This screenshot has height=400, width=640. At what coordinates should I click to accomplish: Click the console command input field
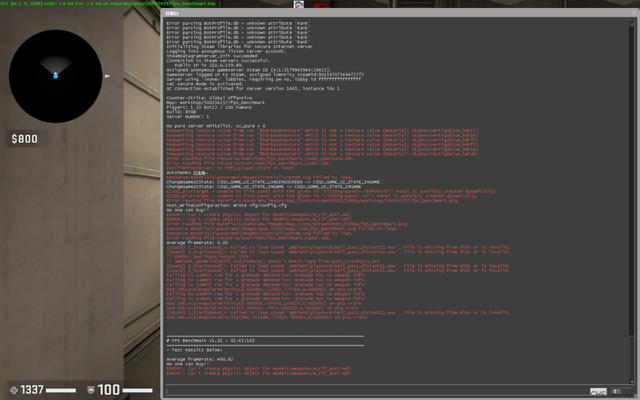coord(376,391)
